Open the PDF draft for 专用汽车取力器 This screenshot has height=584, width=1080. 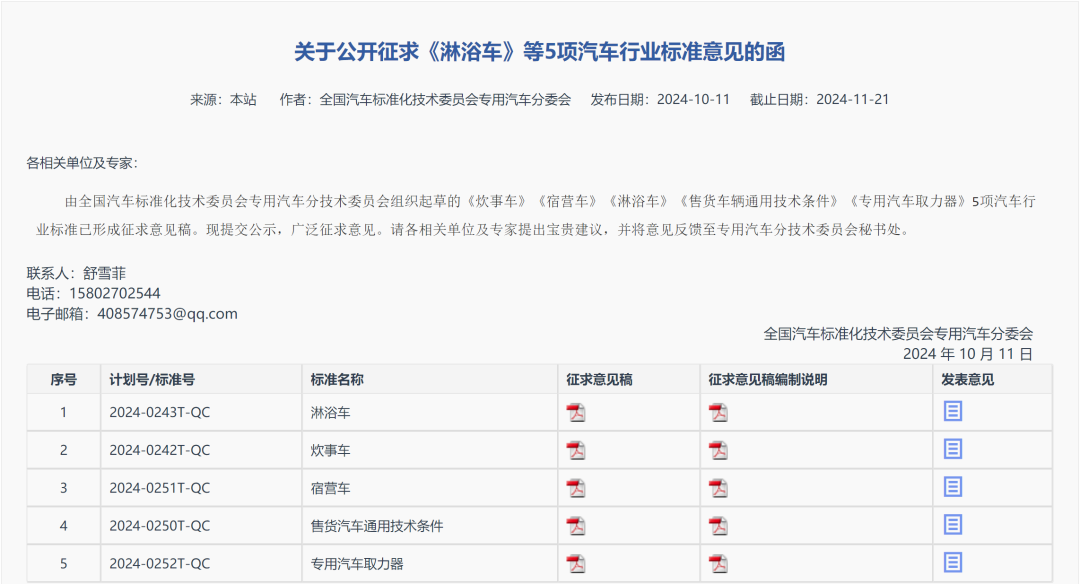click(x=577, y=562)
